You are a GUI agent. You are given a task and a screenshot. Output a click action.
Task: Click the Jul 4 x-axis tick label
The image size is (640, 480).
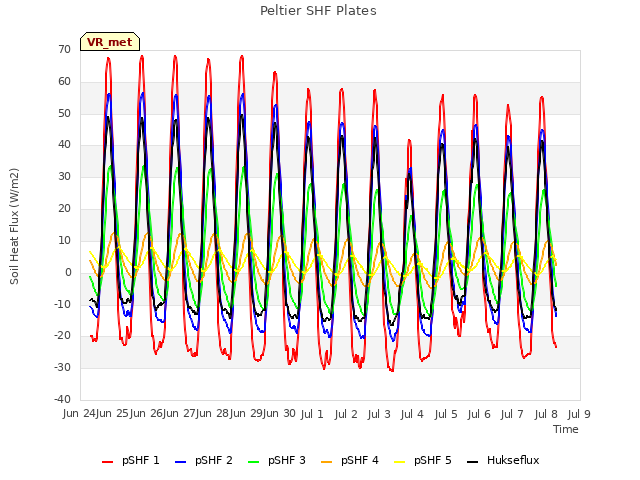point(412,414)
